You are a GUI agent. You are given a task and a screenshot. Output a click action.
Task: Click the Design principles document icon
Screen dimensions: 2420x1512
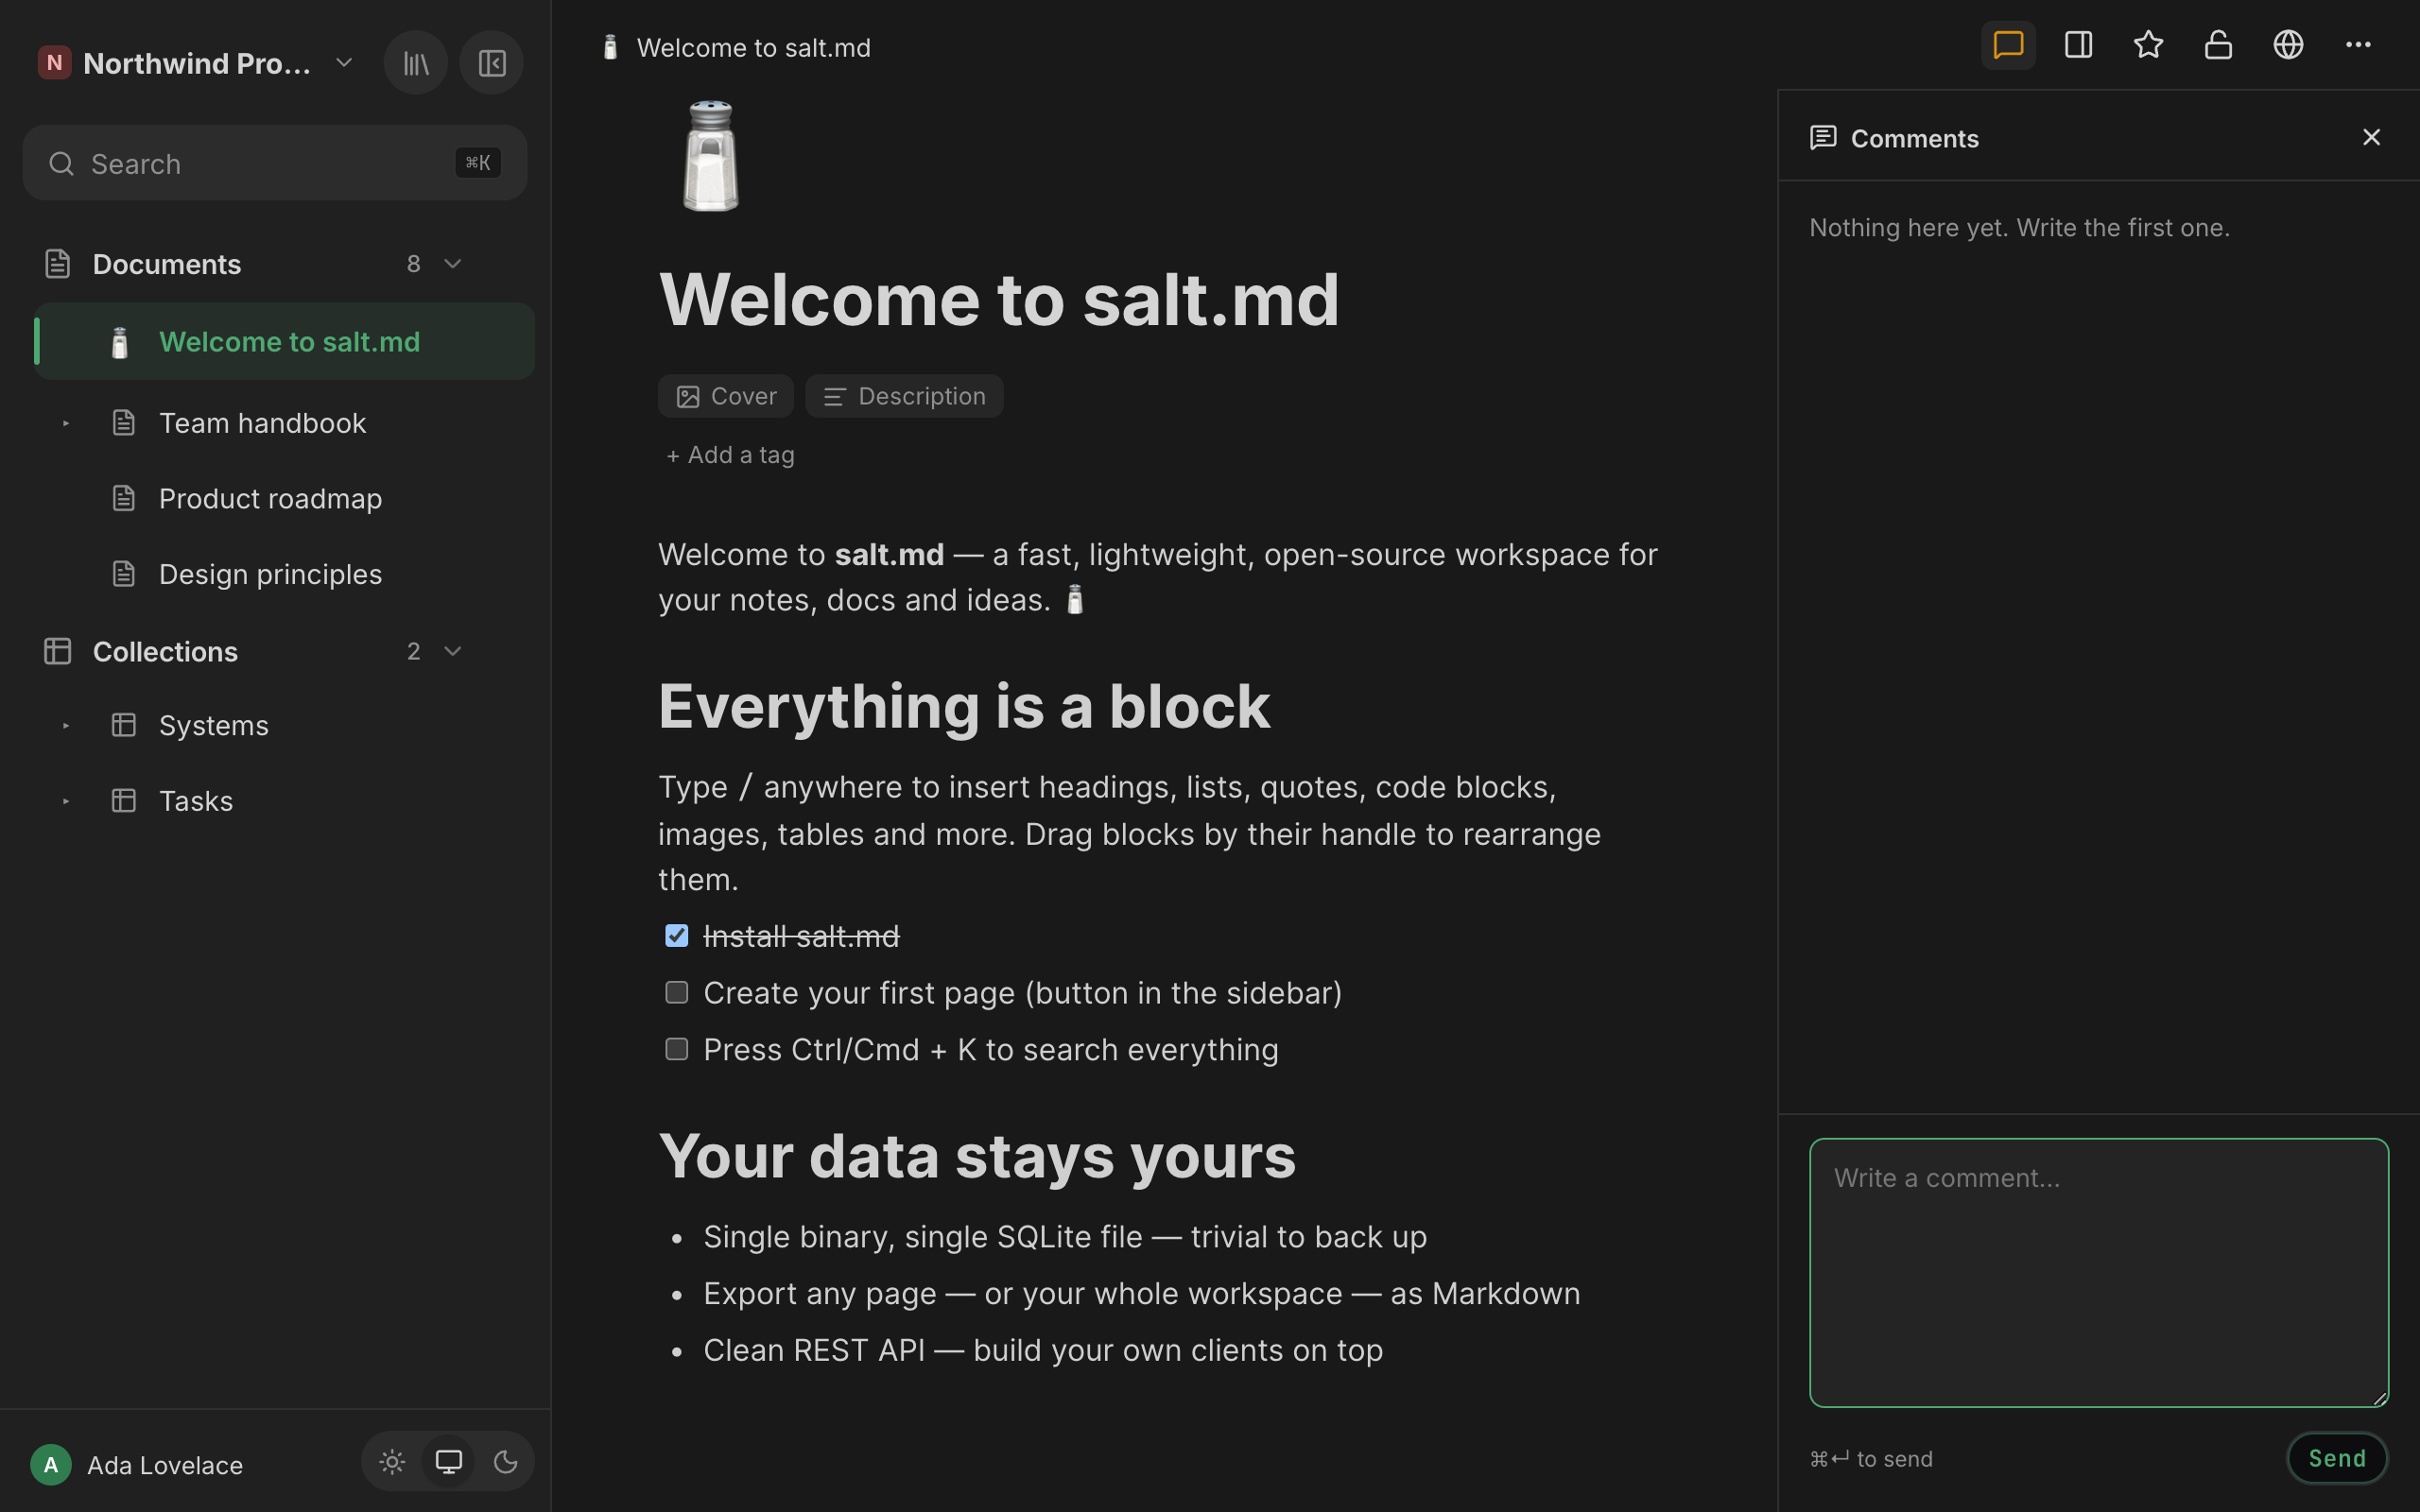pos(124,574)
